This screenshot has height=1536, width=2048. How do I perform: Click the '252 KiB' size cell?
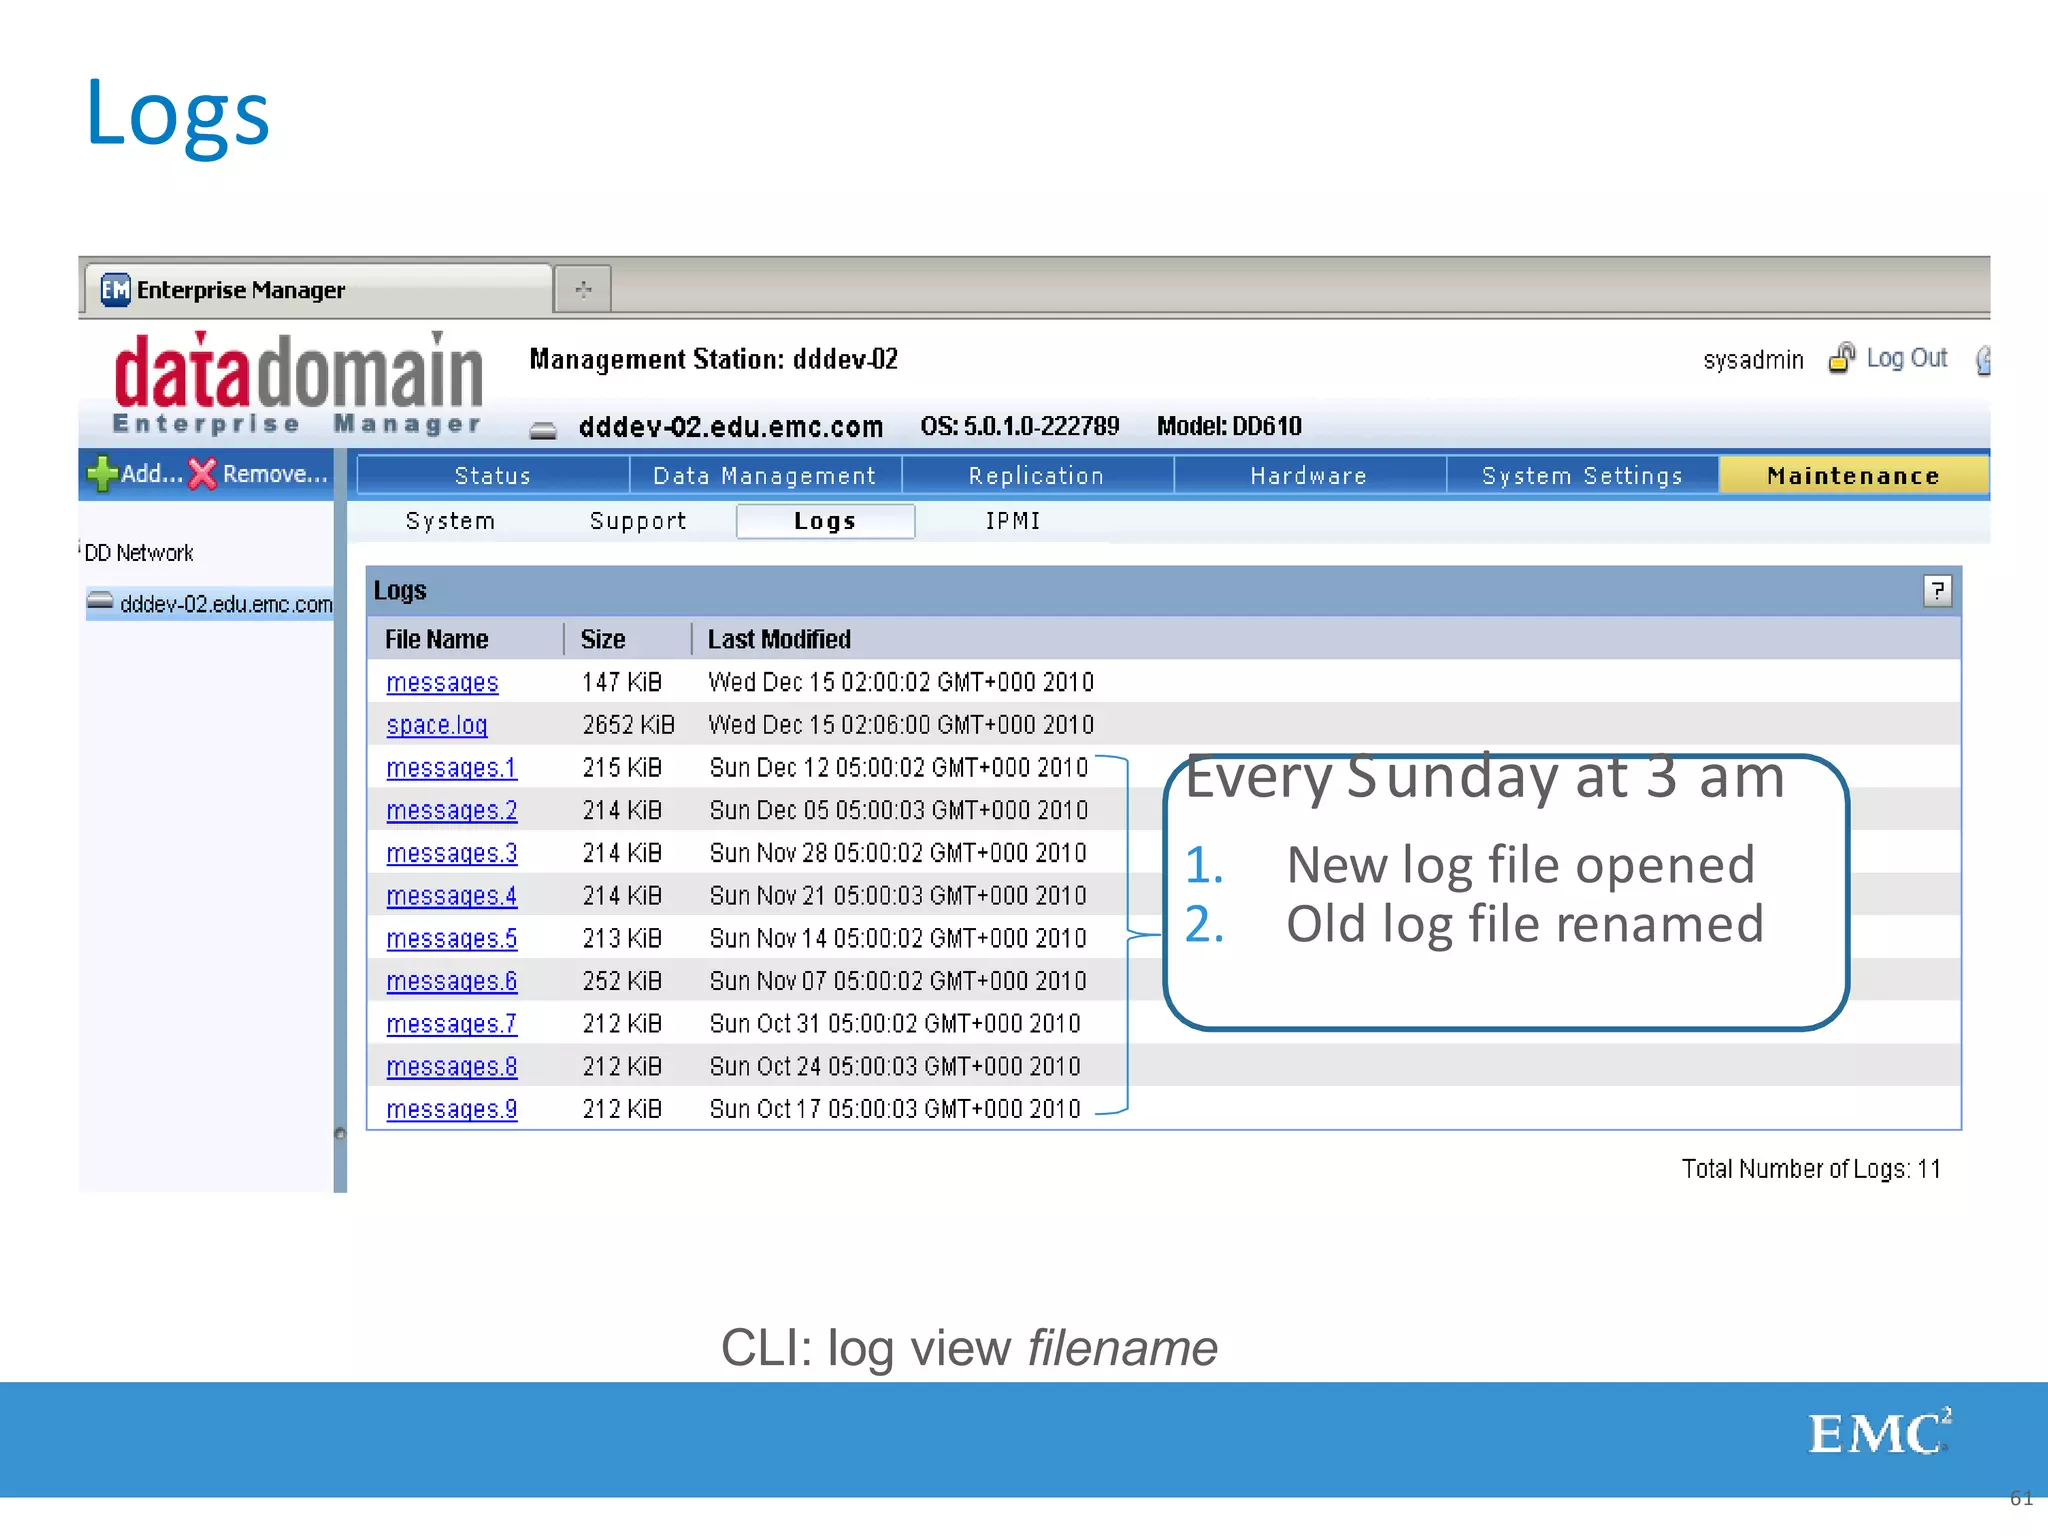tap(621, 981)
